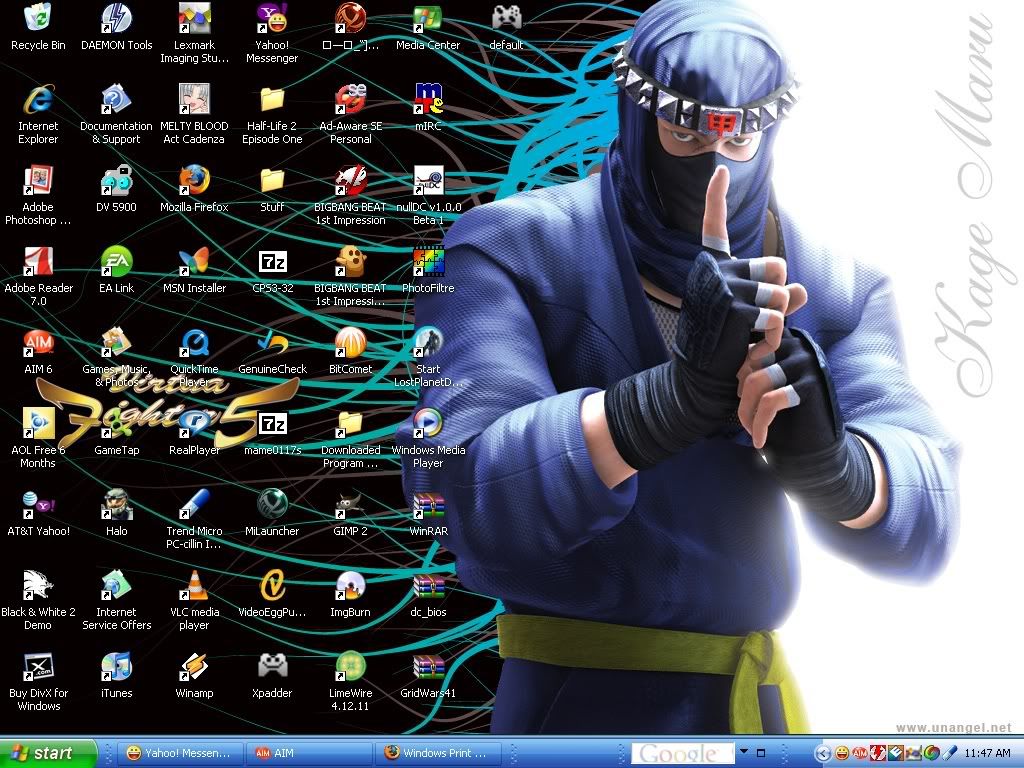Image resolution: width=1024 pixels, height=768 pixels.
Task: Select nullDC v1.0.0 Beta 1 icon
Action: [428, 180]
